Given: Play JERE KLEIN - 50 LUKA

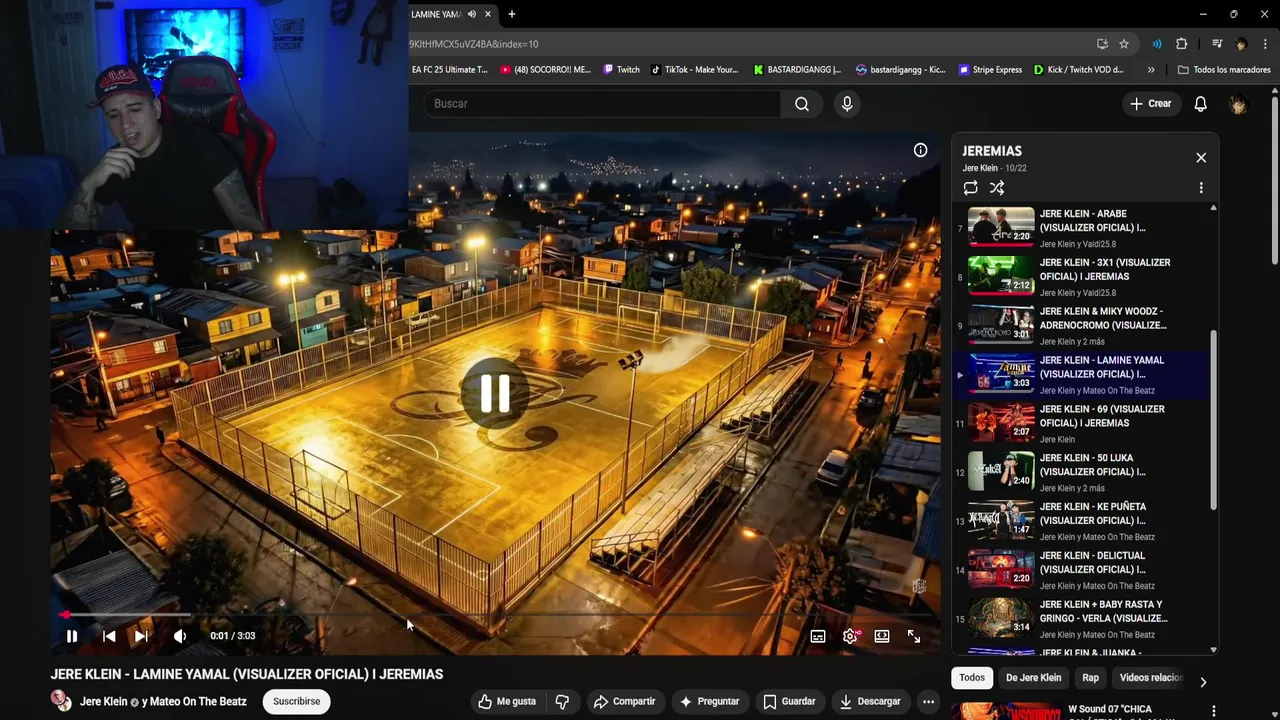Looking at the screenshot, I should pos(1082,473).
